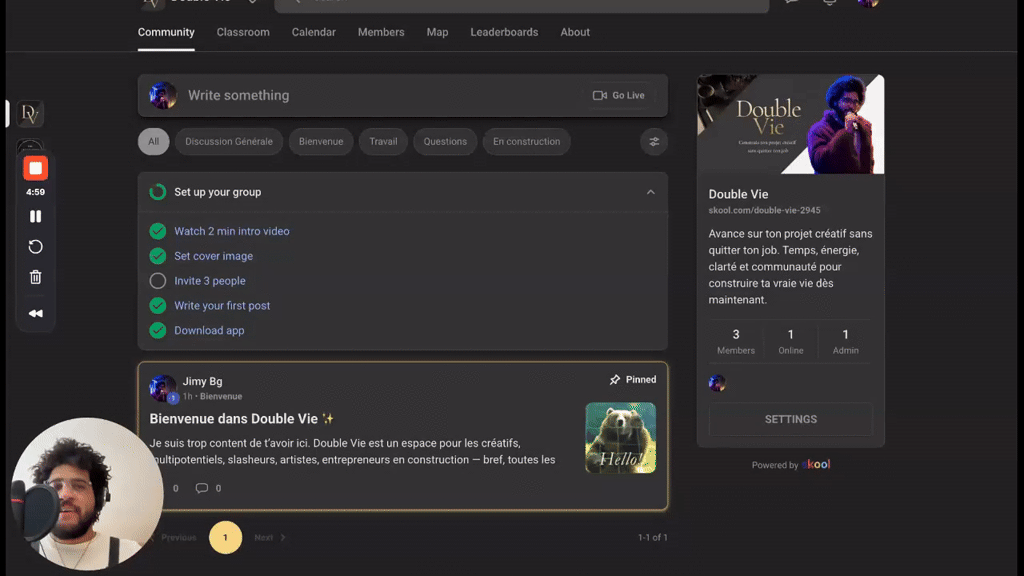
Task: Stop the screen recording
Action: pos(35,168)
